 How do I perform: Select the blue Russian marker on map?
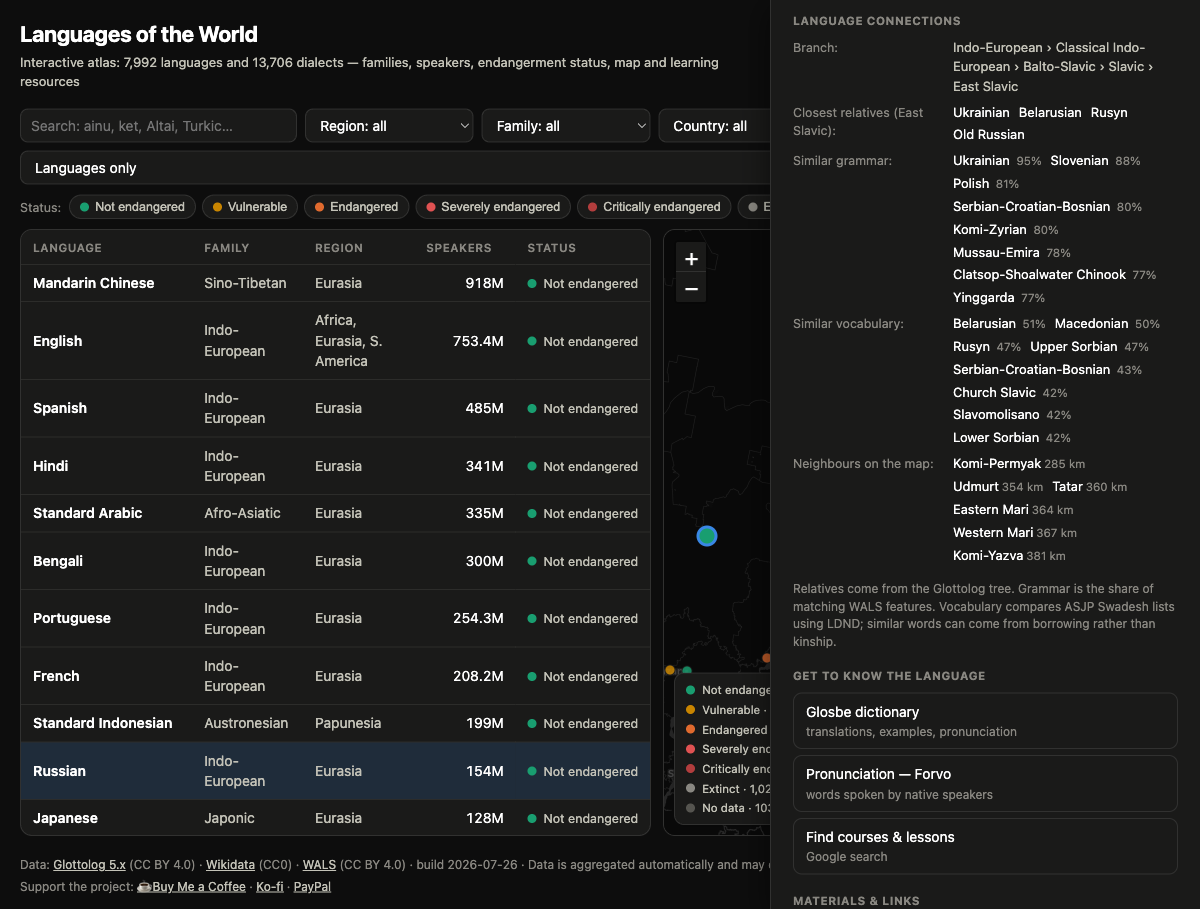point(707,536)
